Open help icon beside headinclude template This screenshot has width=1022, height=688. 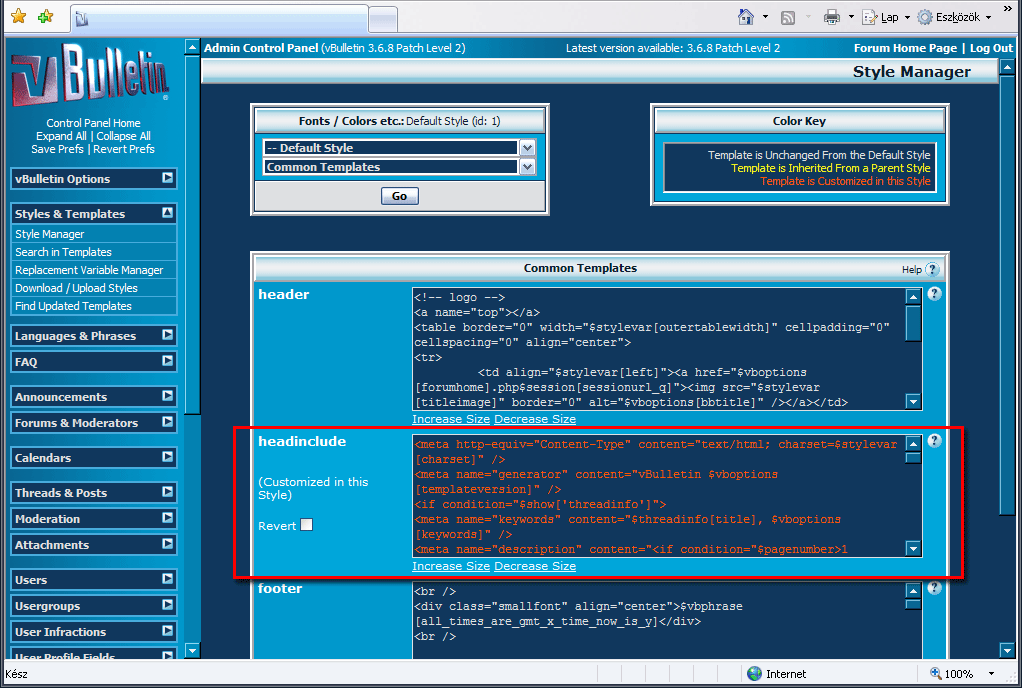pyautogui.click(x=934, y=441)
